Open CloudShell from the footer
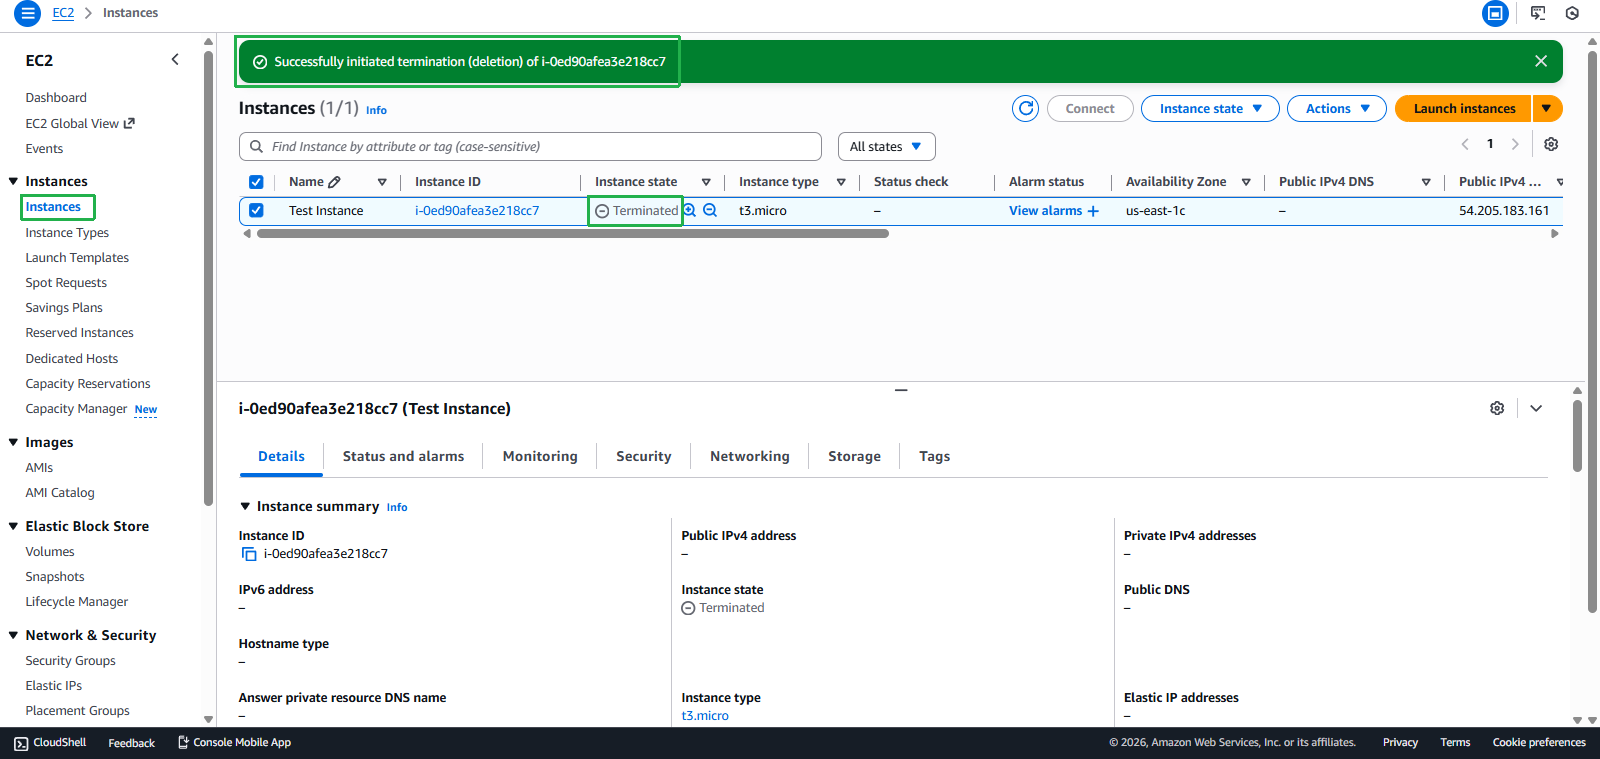This screenshot has width=1600, height=759. point(50,742)
